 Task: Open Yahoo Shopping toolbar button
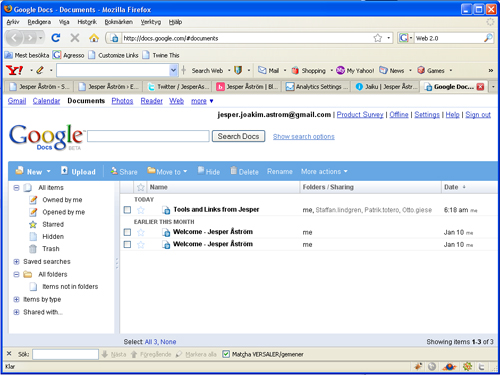(308, 70)
